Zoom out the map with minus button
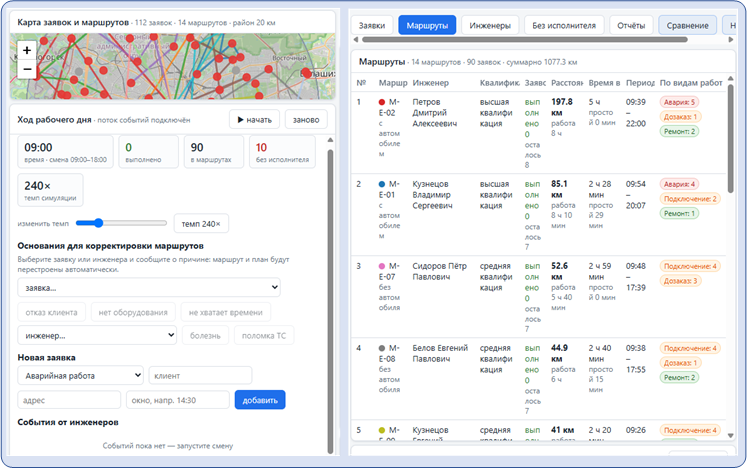The height and width of the screenshot is (468, 747). 27,69
